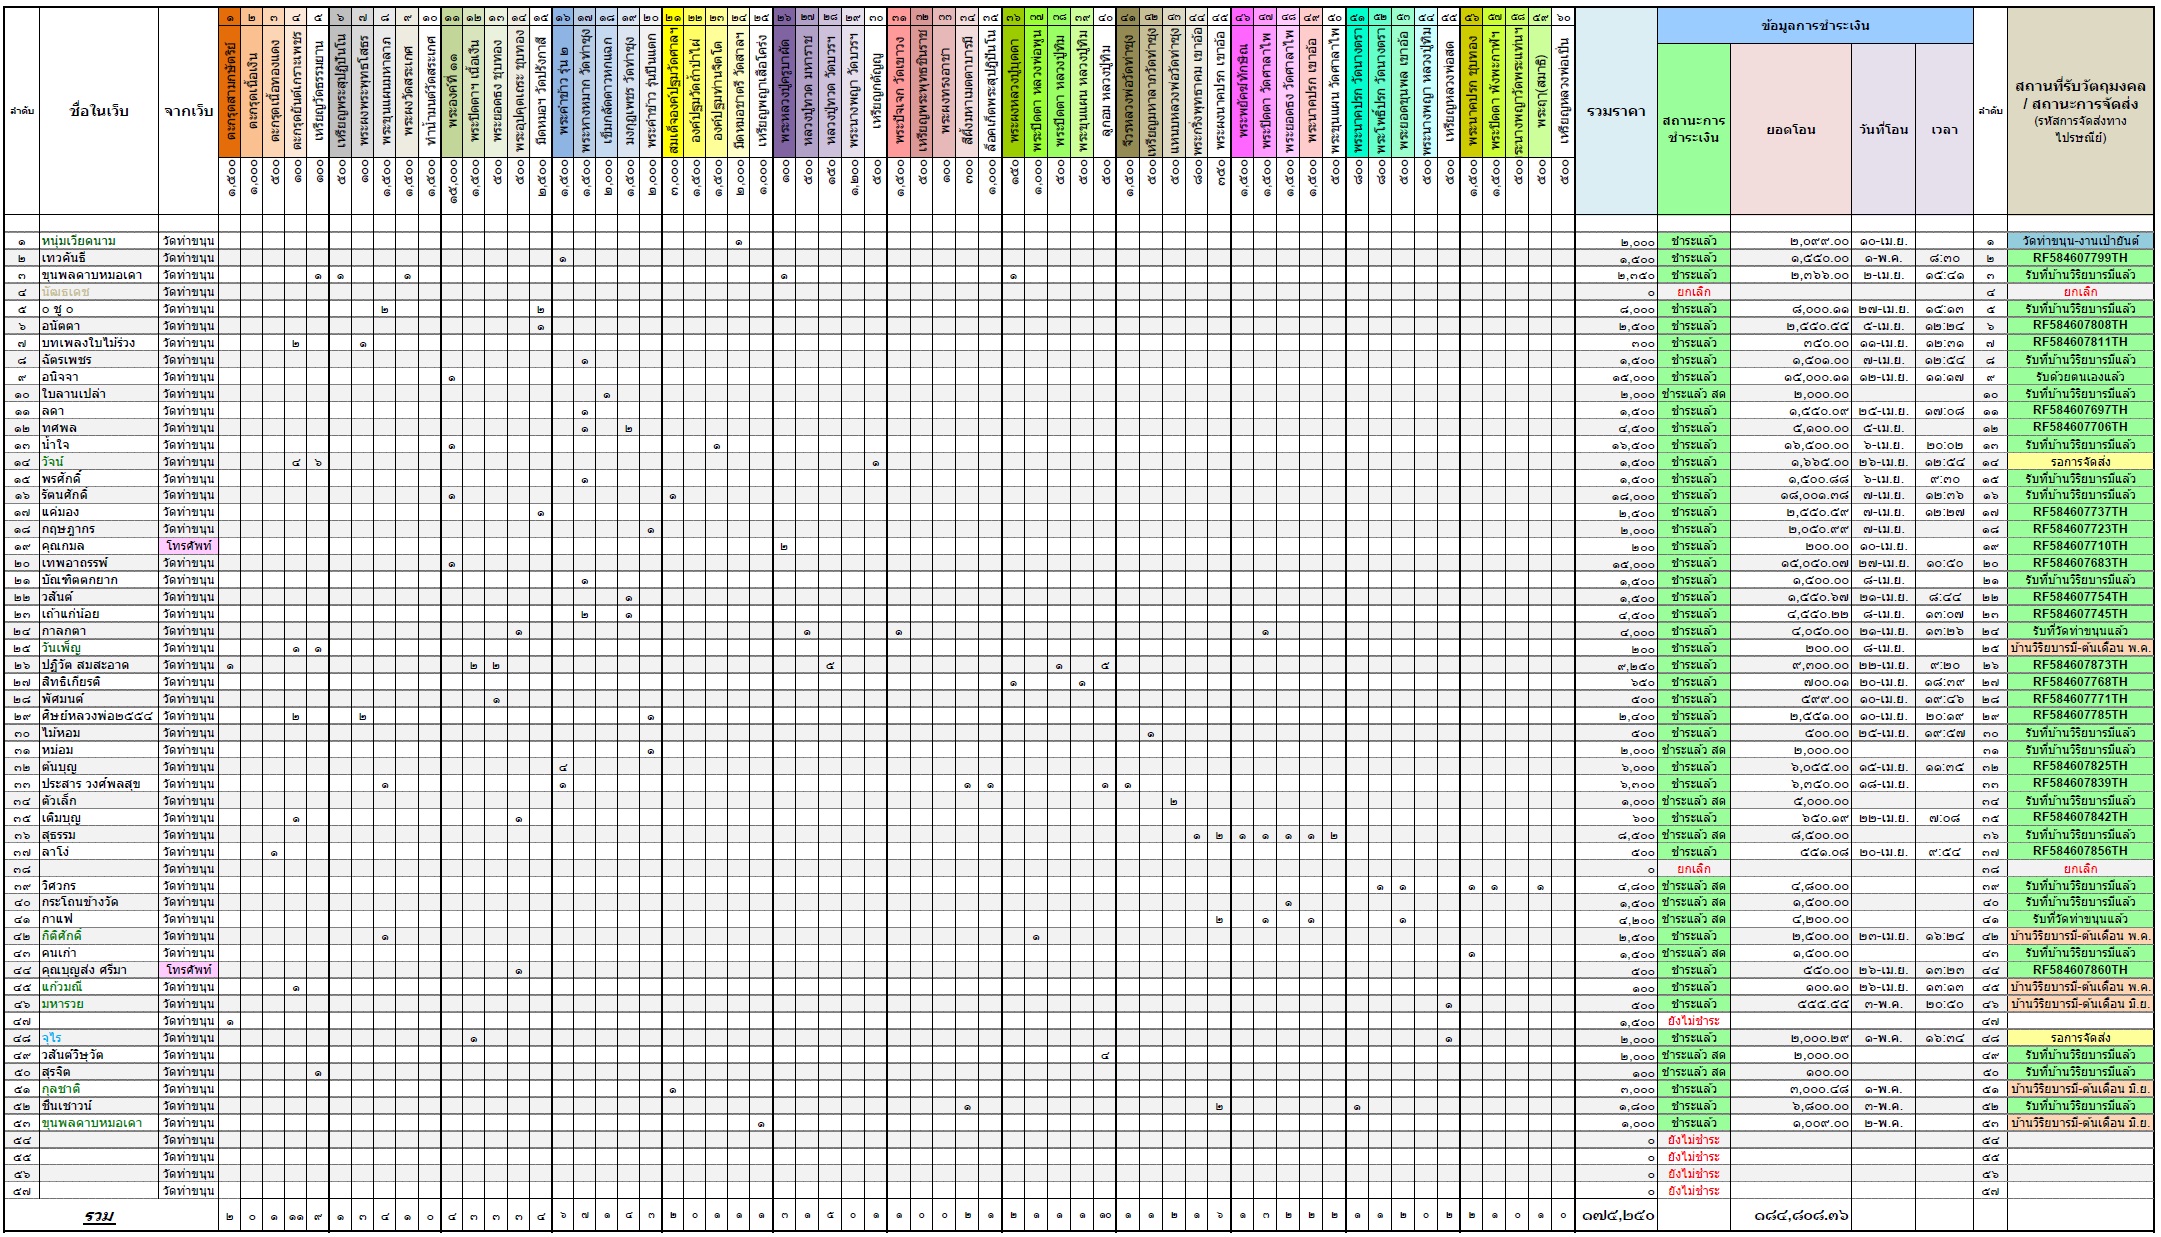The height and width of the screenshot is (1237, 2161).
Task: Click the รวมราคา header cell
Action: 1616,111
